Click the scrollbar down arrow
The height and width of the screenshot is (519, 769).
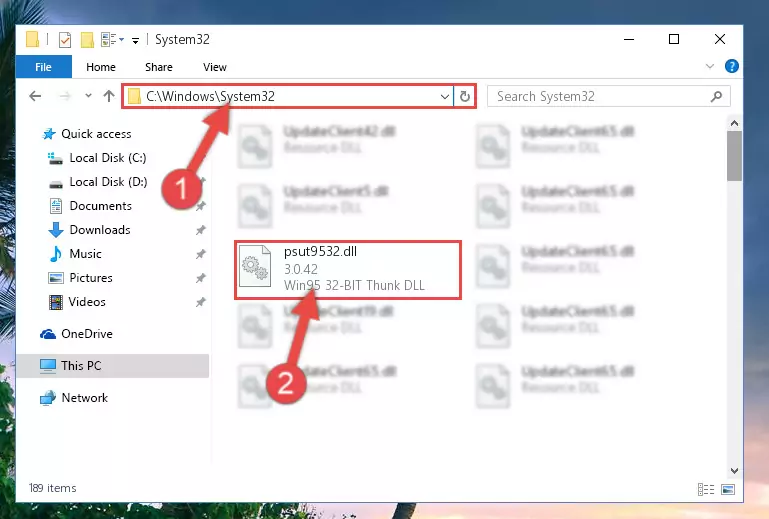click(x=734, y=470)
